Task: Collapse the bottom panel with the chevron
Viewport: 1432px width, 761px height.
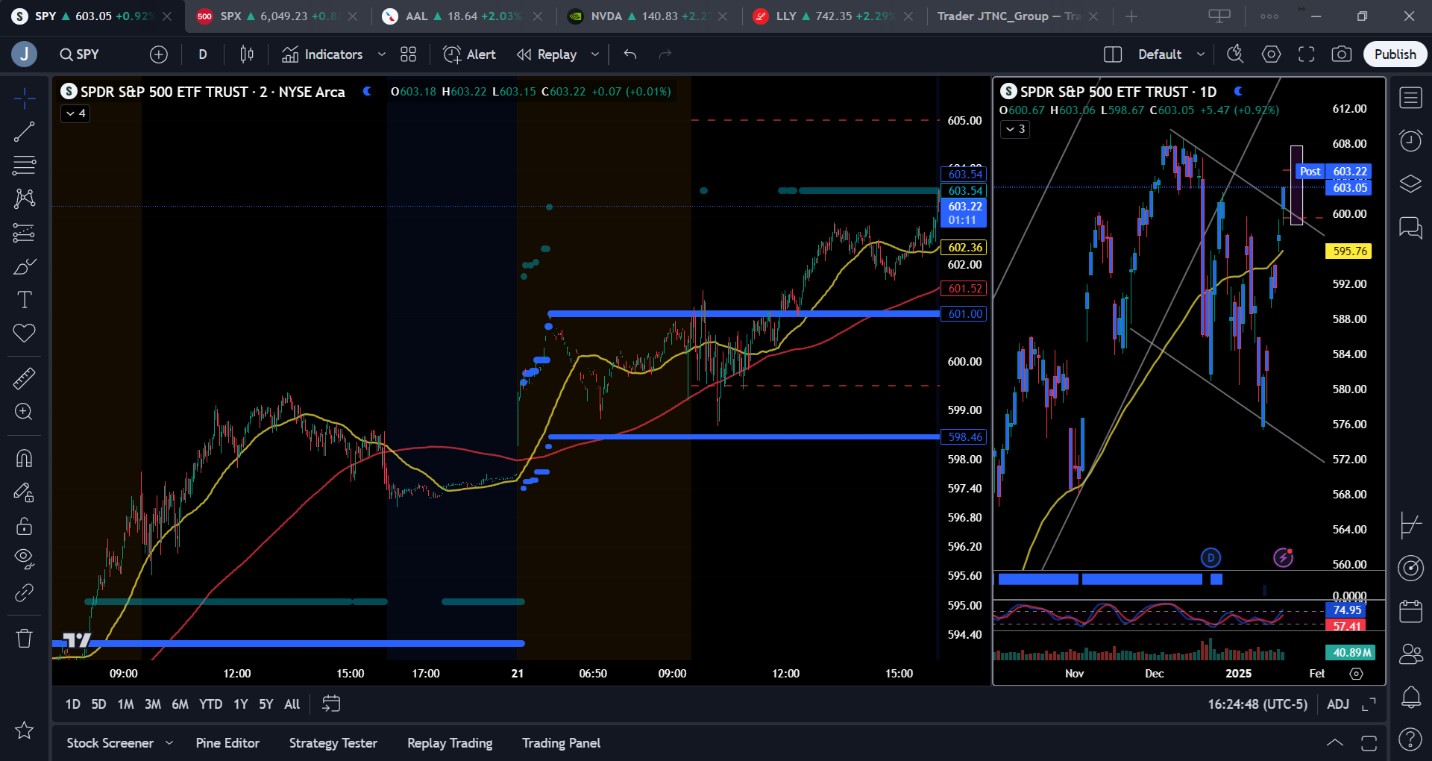Action: tap(1334, 743)
